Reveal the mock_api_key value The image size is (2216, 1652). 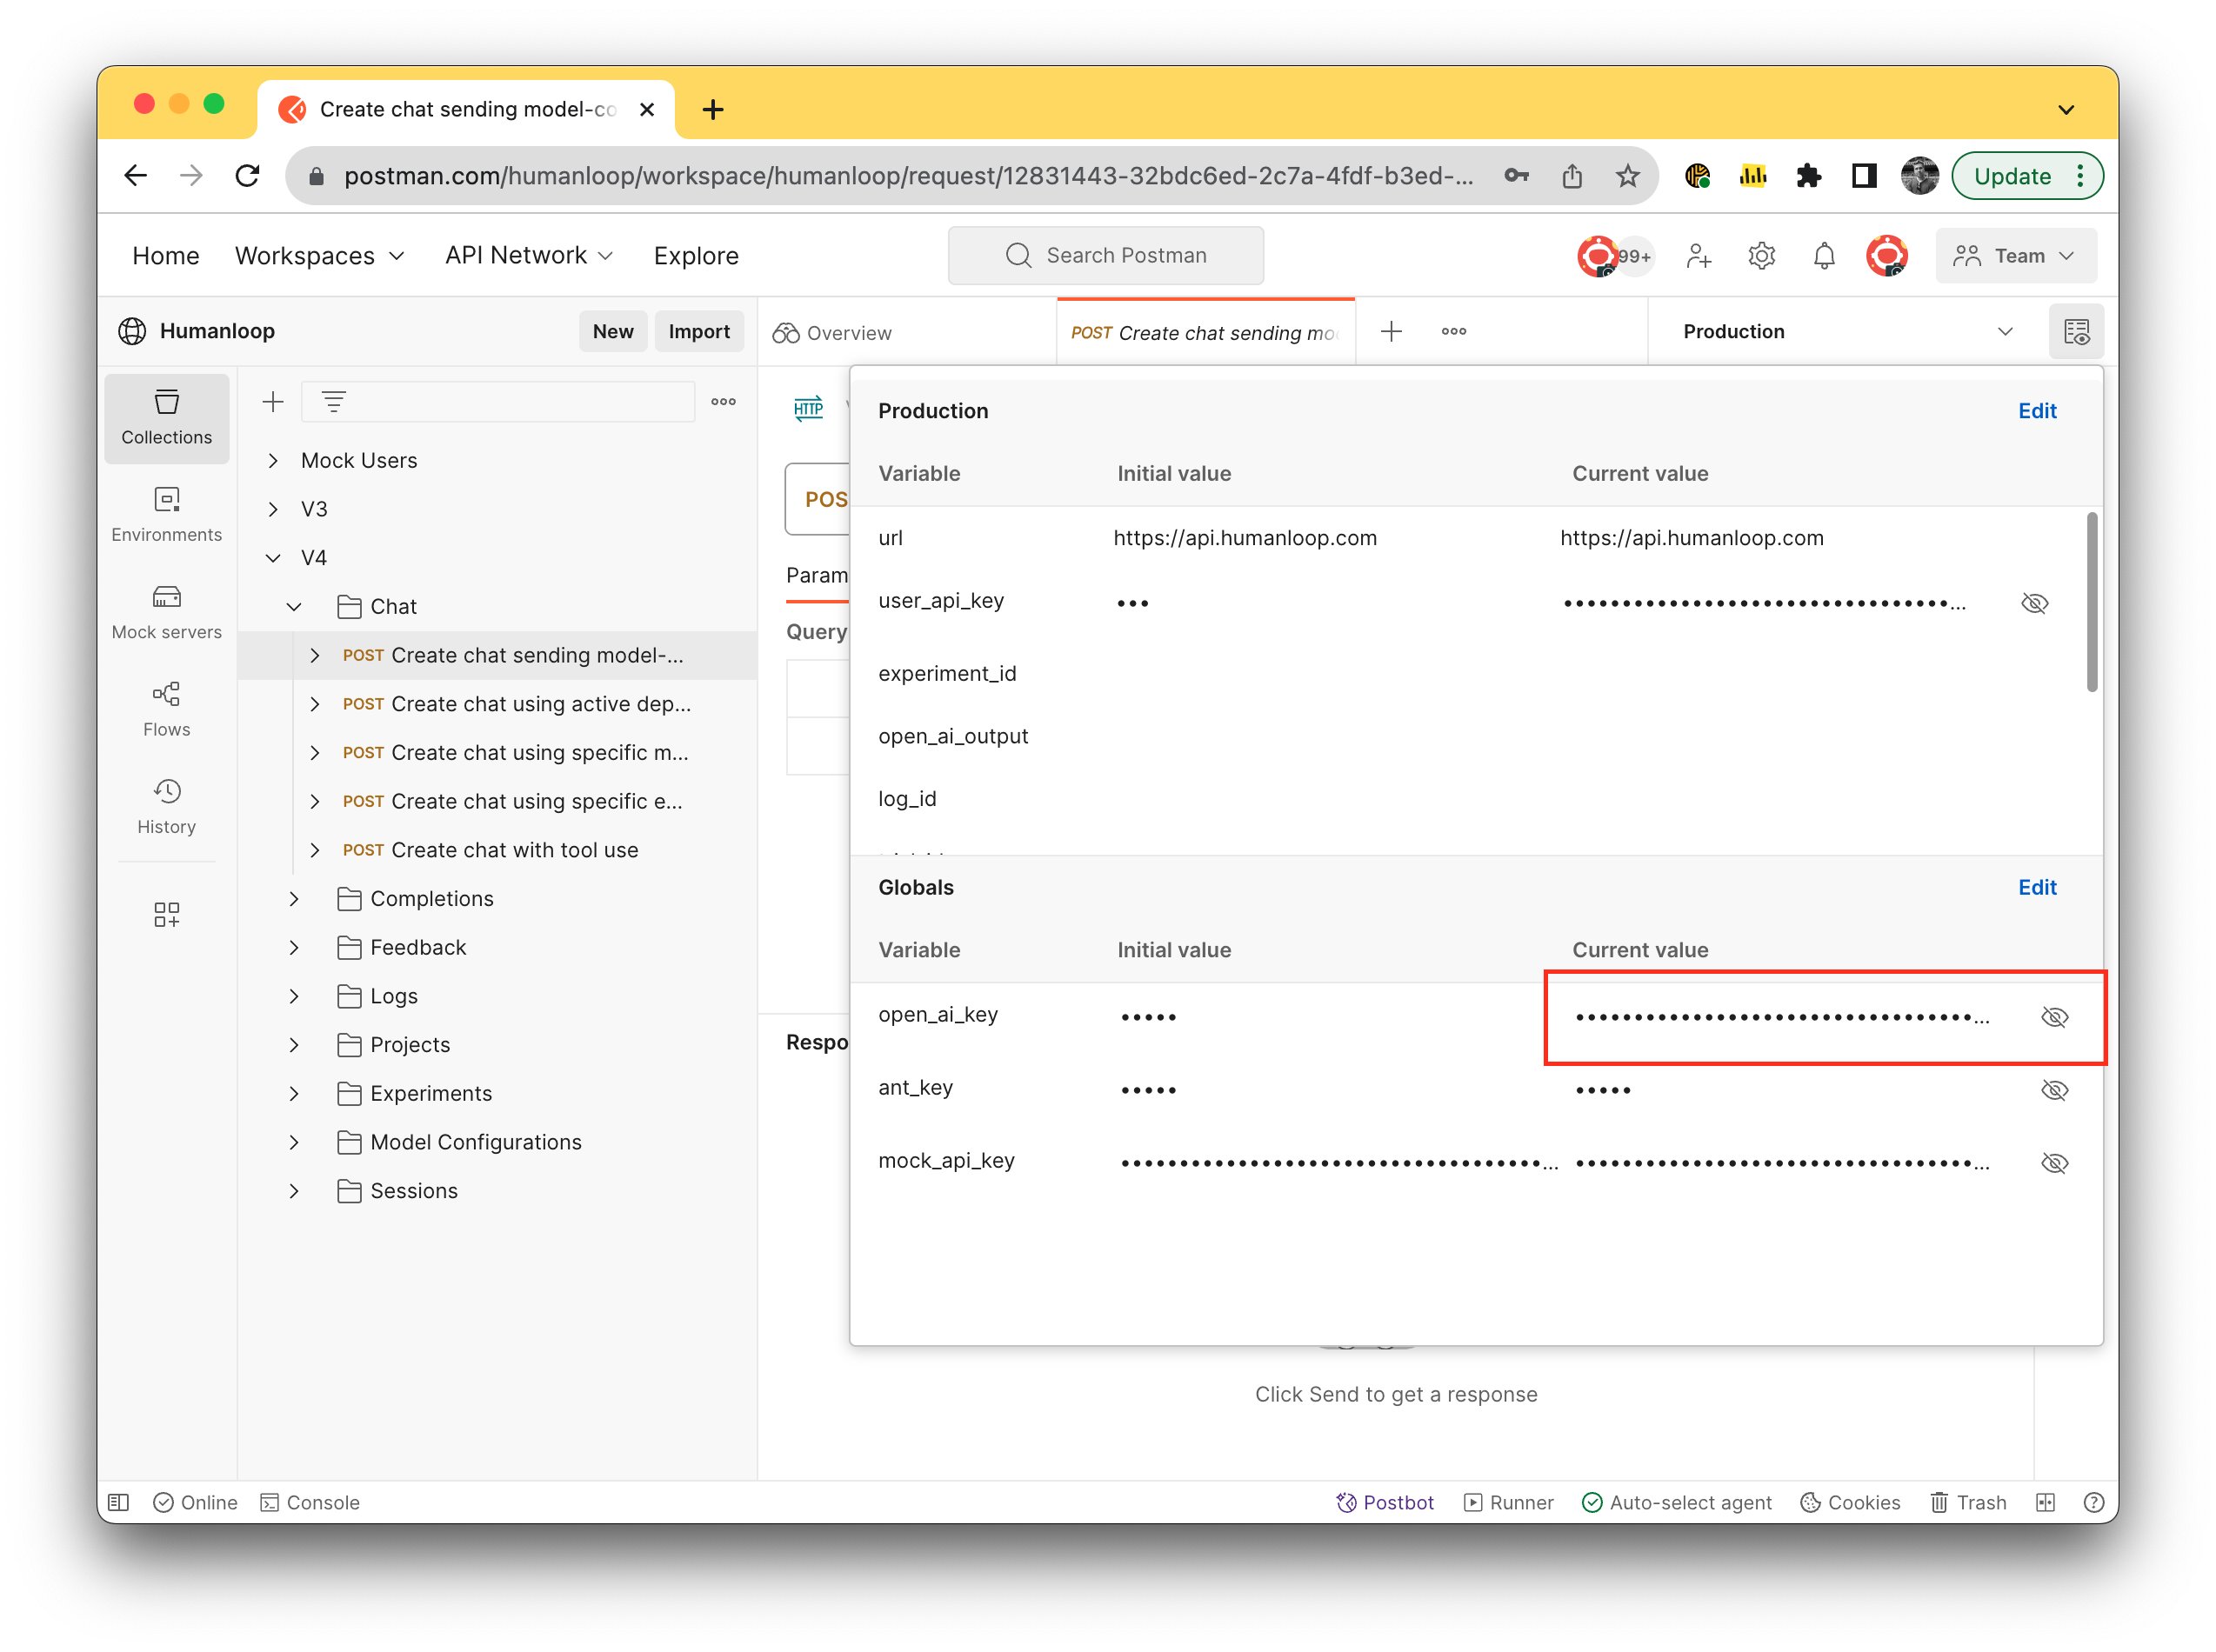click(2053, 1162)
